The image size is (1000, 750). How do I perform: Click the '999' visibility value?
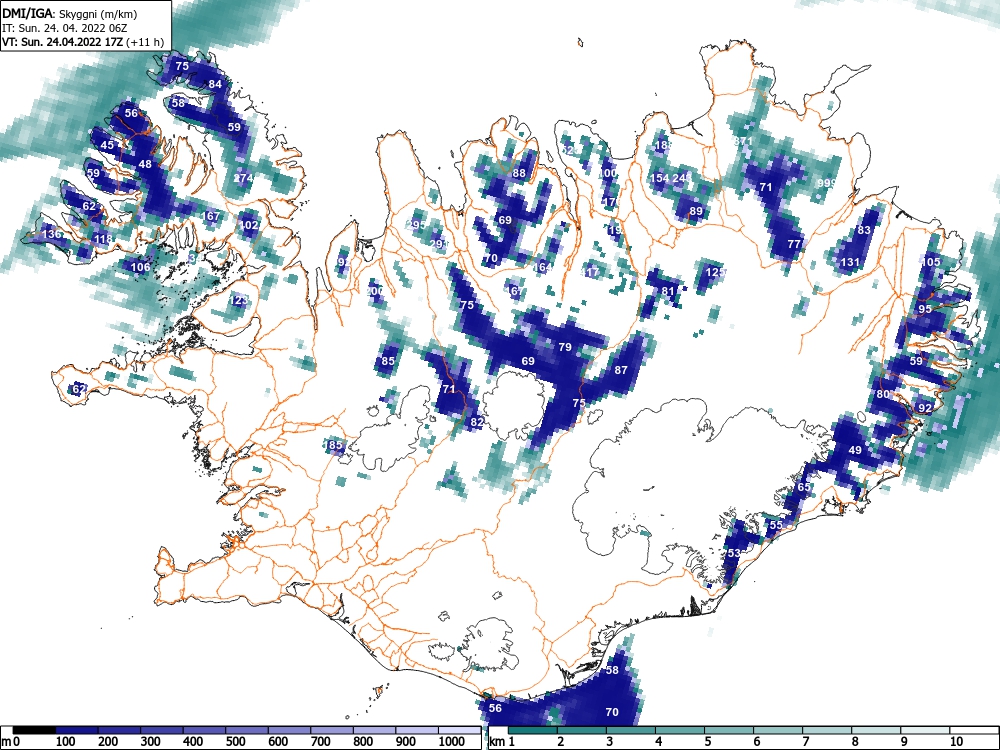point(827,182)
